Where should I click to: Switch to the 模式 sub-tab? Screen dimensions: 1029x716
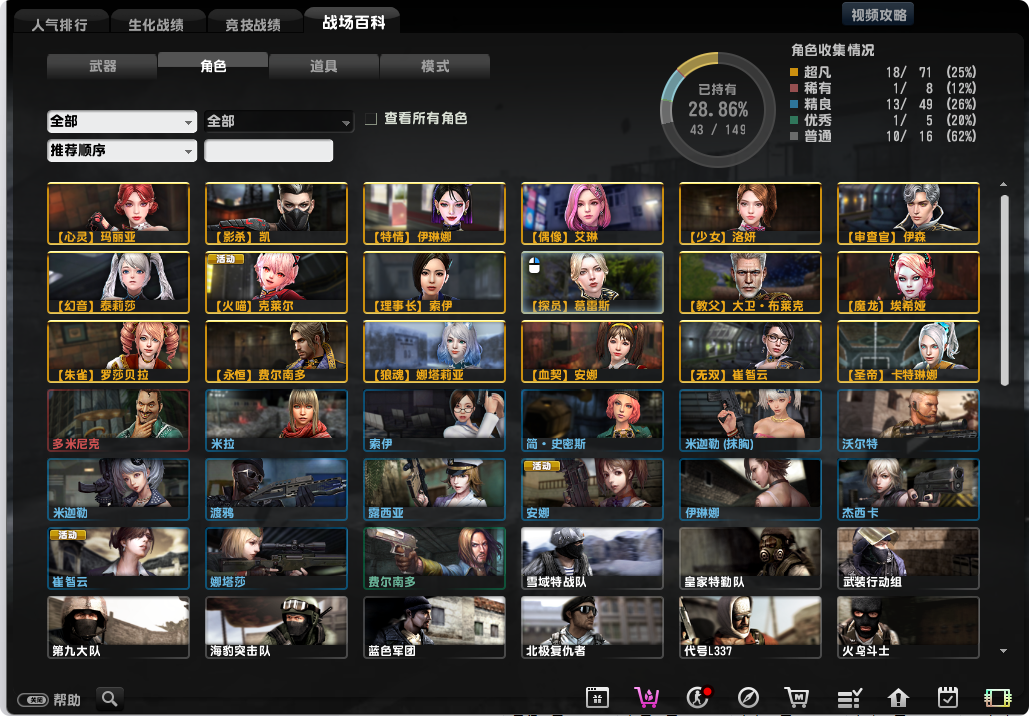[434, 66]
